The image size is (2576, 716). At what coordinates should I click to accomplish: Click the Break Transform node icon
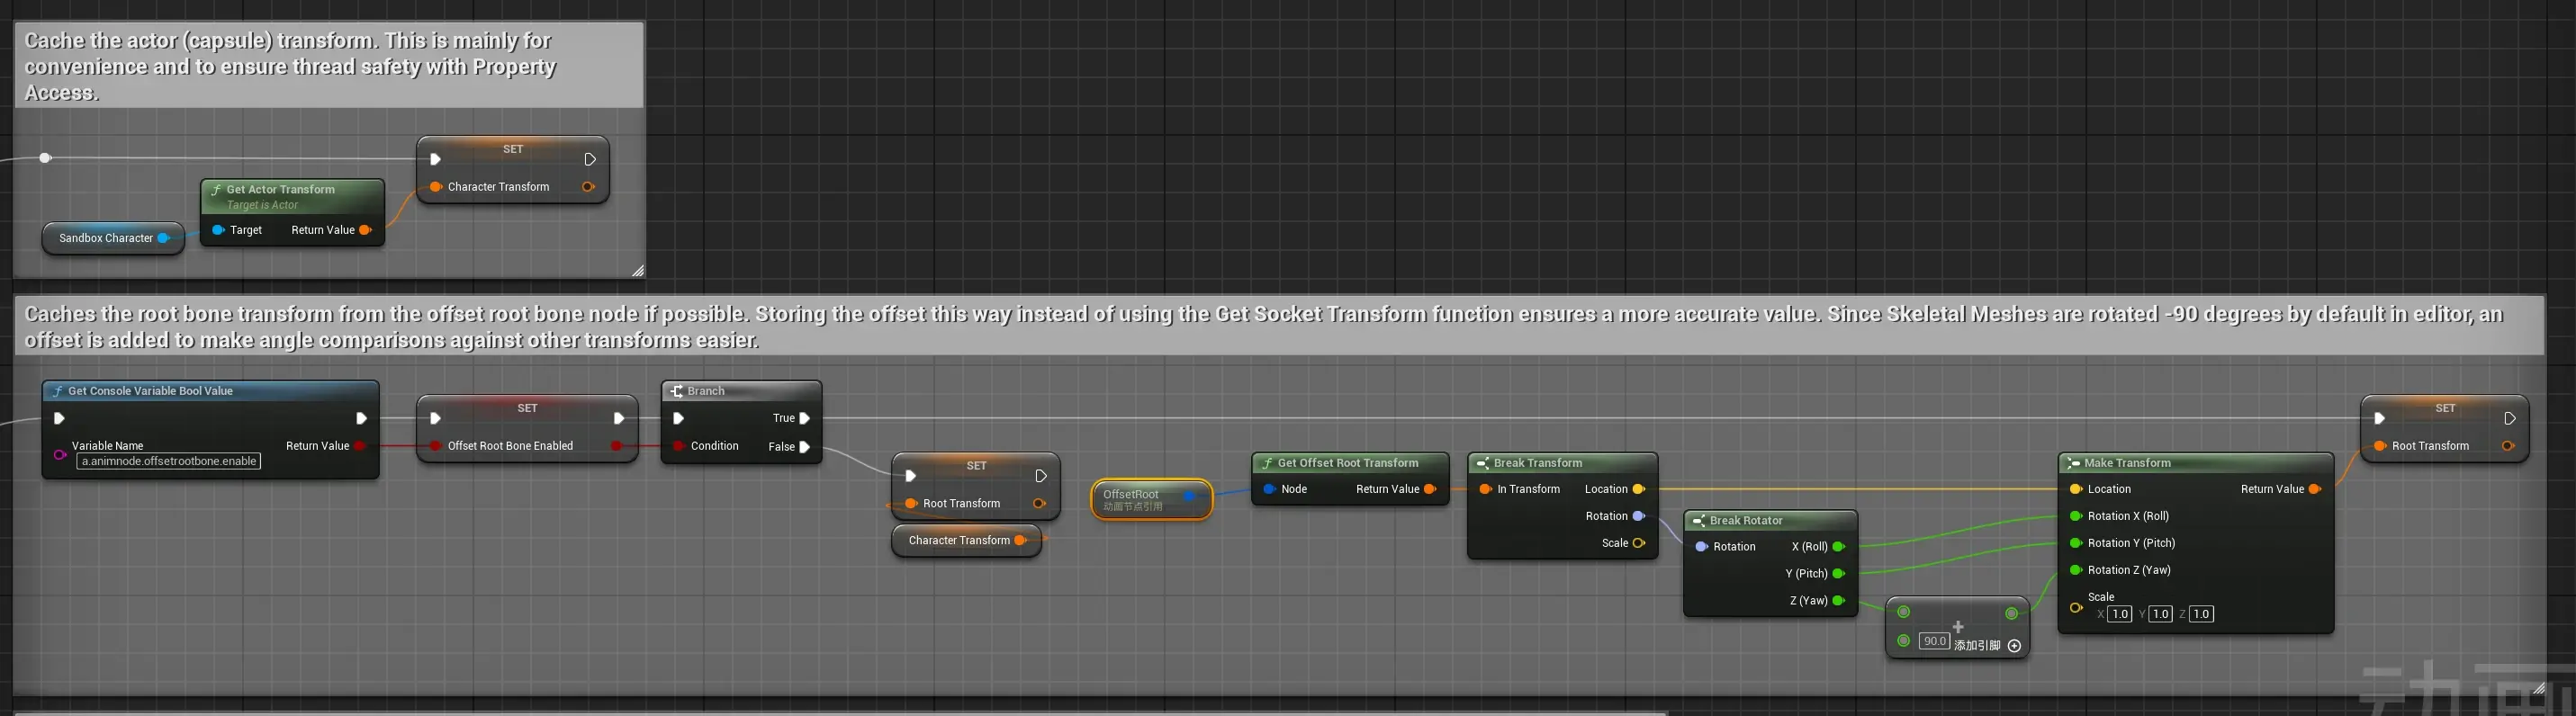click(1483, 463)
